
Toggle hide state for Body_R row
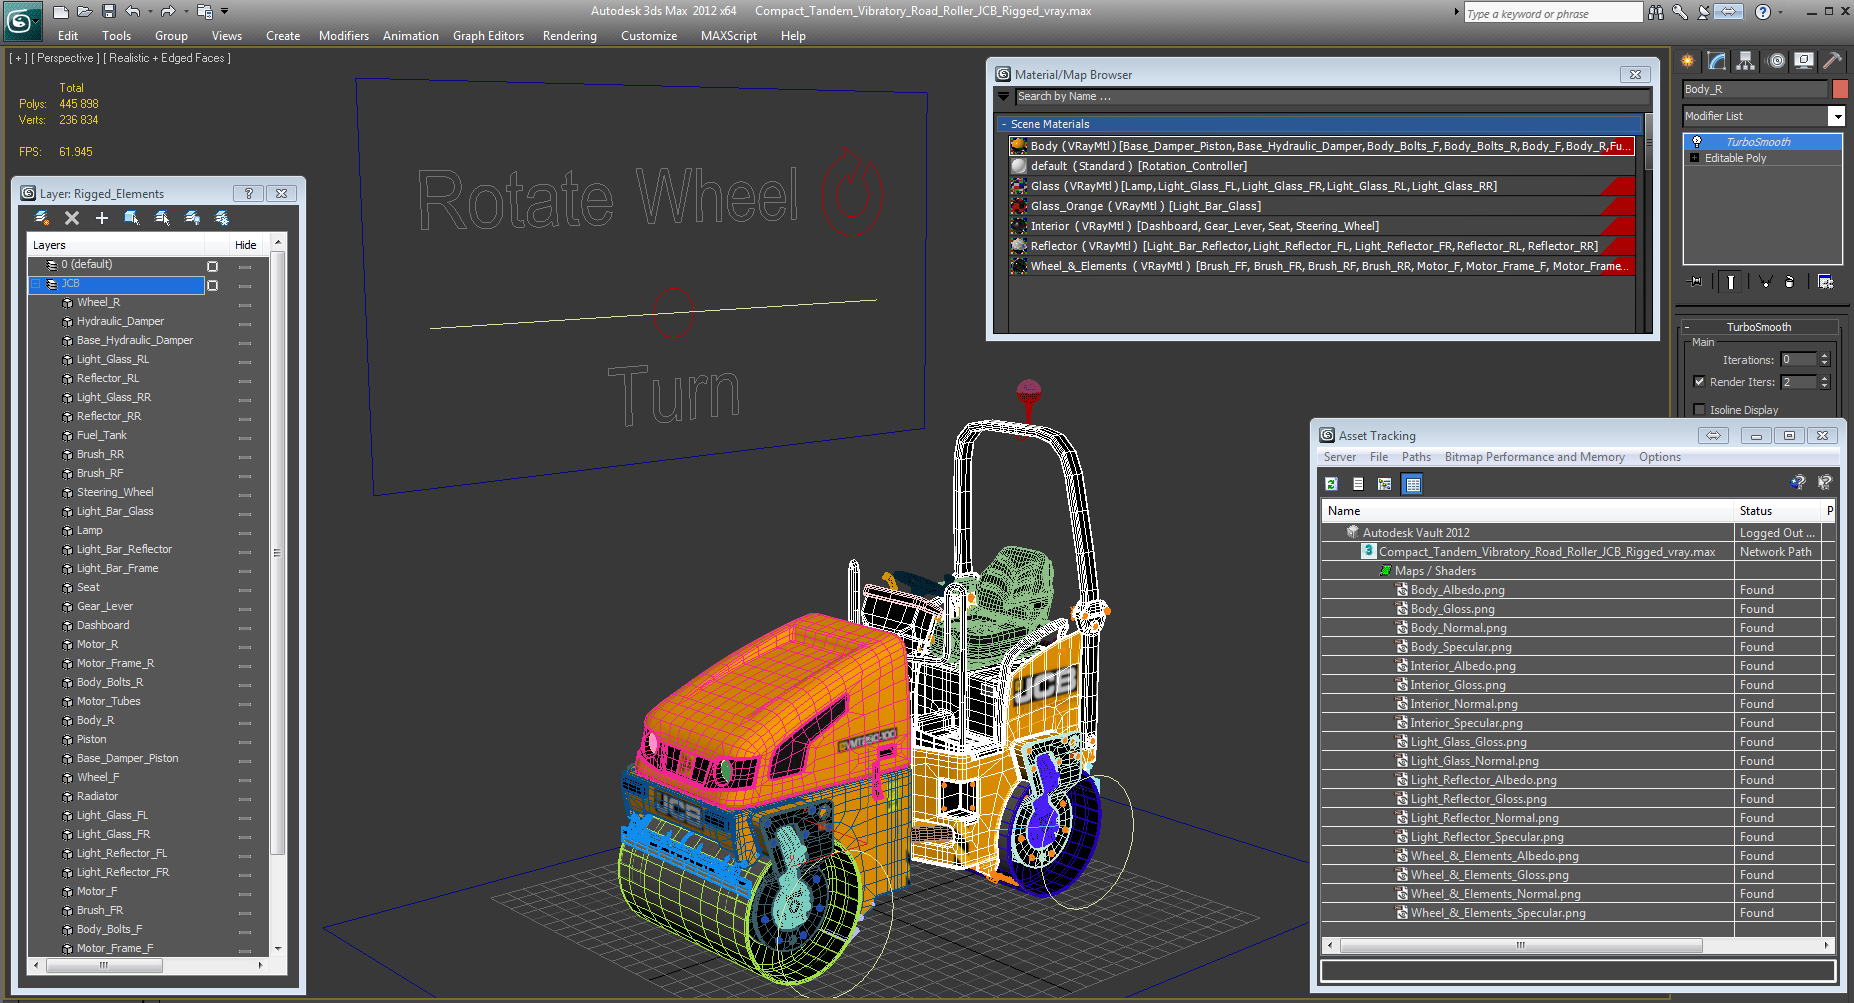[245, 721]
